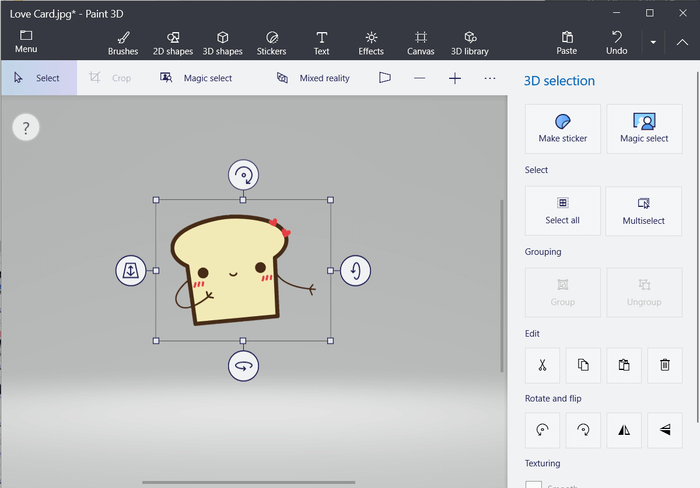Expand the dropdown arrow beside Undo
Image resolution: width=700 pixels, height=488 pixels.
[x=652, y=42]
